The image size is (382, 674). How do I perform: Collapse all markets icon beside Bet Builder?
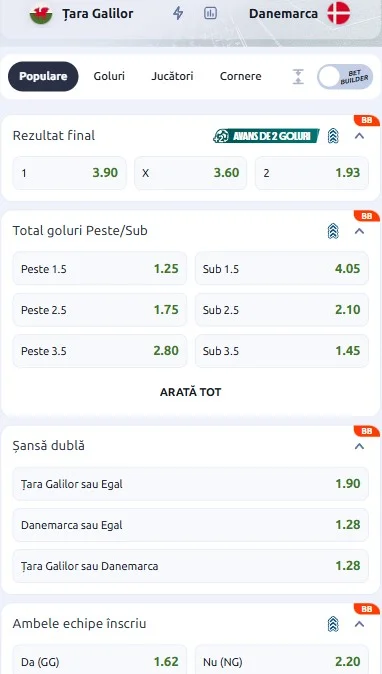pos(298,77)
